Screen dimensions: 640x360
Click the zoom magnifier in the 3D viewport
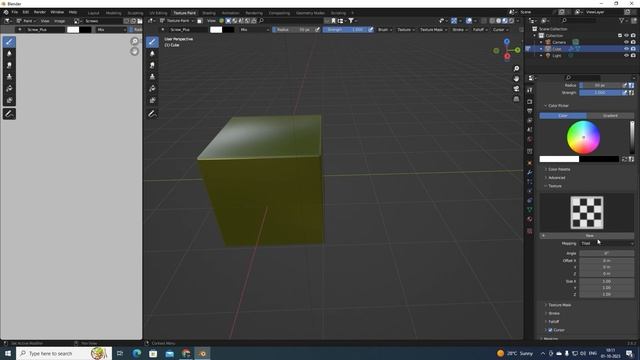(x=516, y=69)
